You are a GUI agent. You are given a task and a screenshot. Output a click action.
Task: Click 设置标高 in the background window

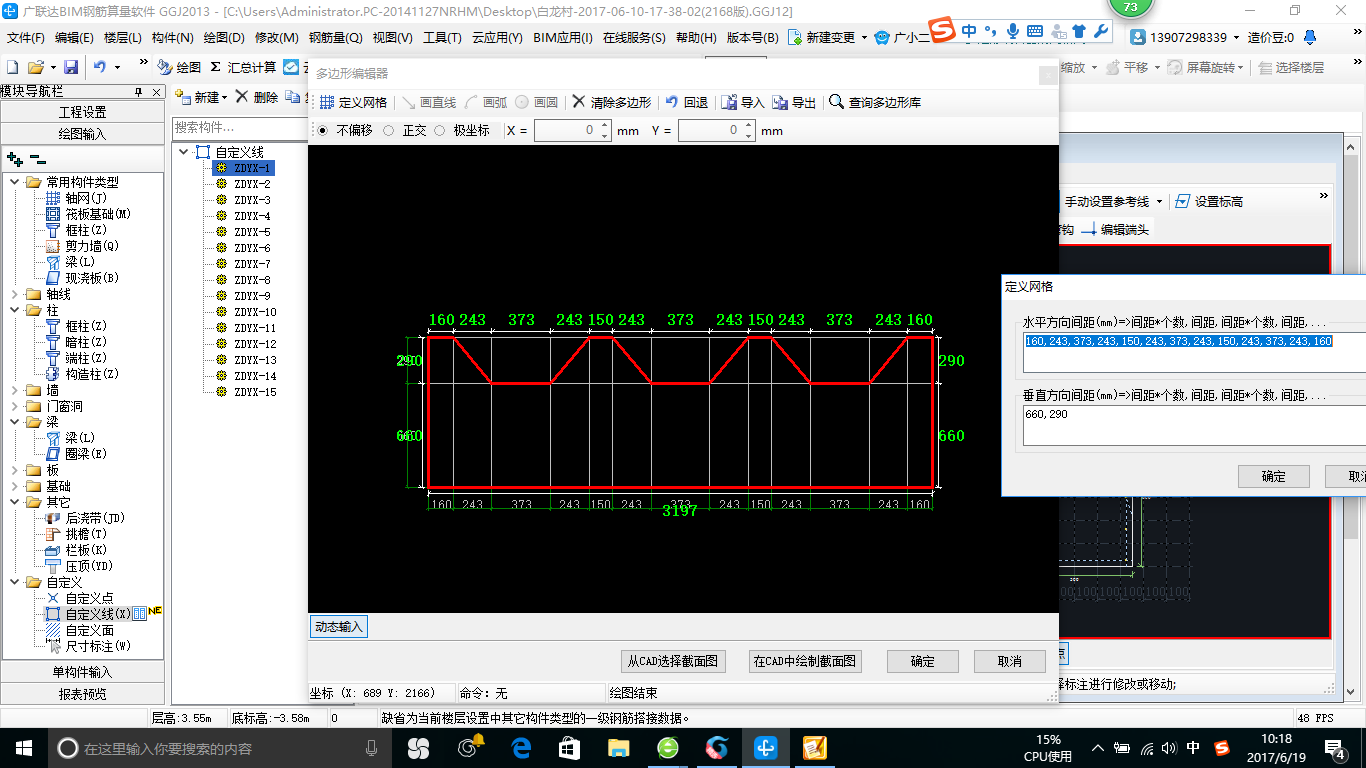1209,201
